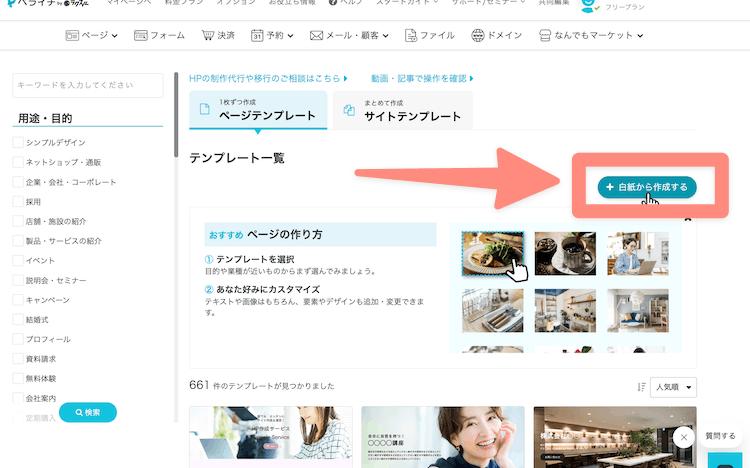This screenshot has width=750, height=468.
Task: Click the ファイル document icon
Action: point(410,35)
